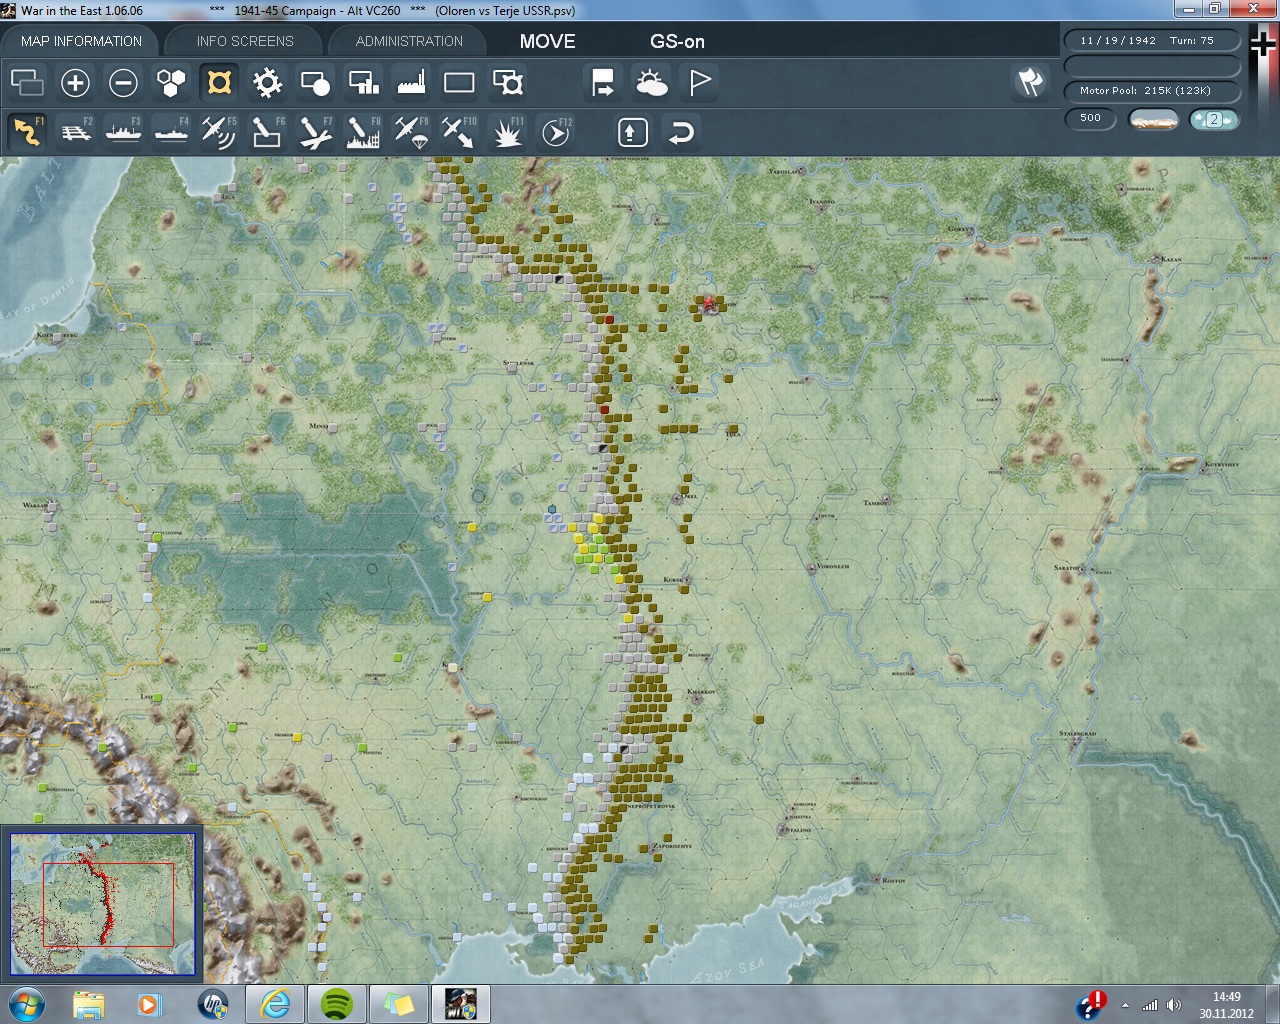Select the F3 naval transport mode
The width and height of the screenshot is (1280, 1024).
coord(124,132)
